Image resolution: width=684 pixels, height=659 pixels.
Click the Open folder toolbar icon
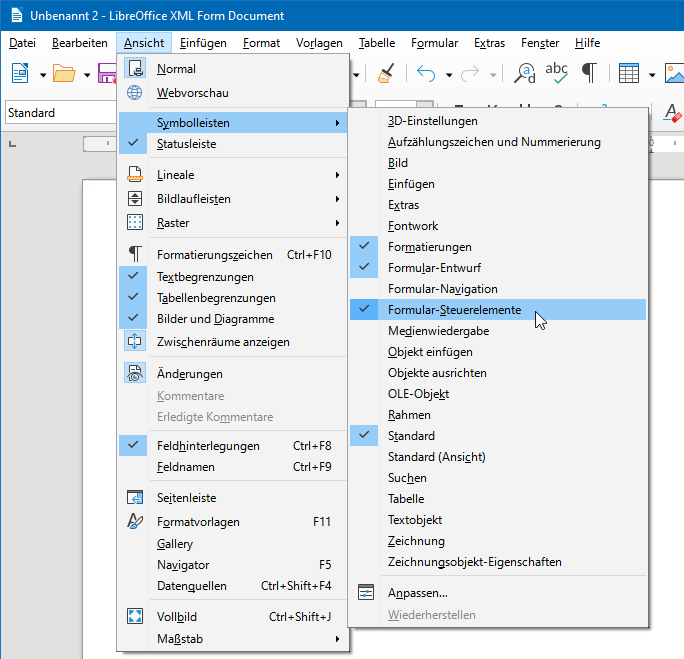64,74
